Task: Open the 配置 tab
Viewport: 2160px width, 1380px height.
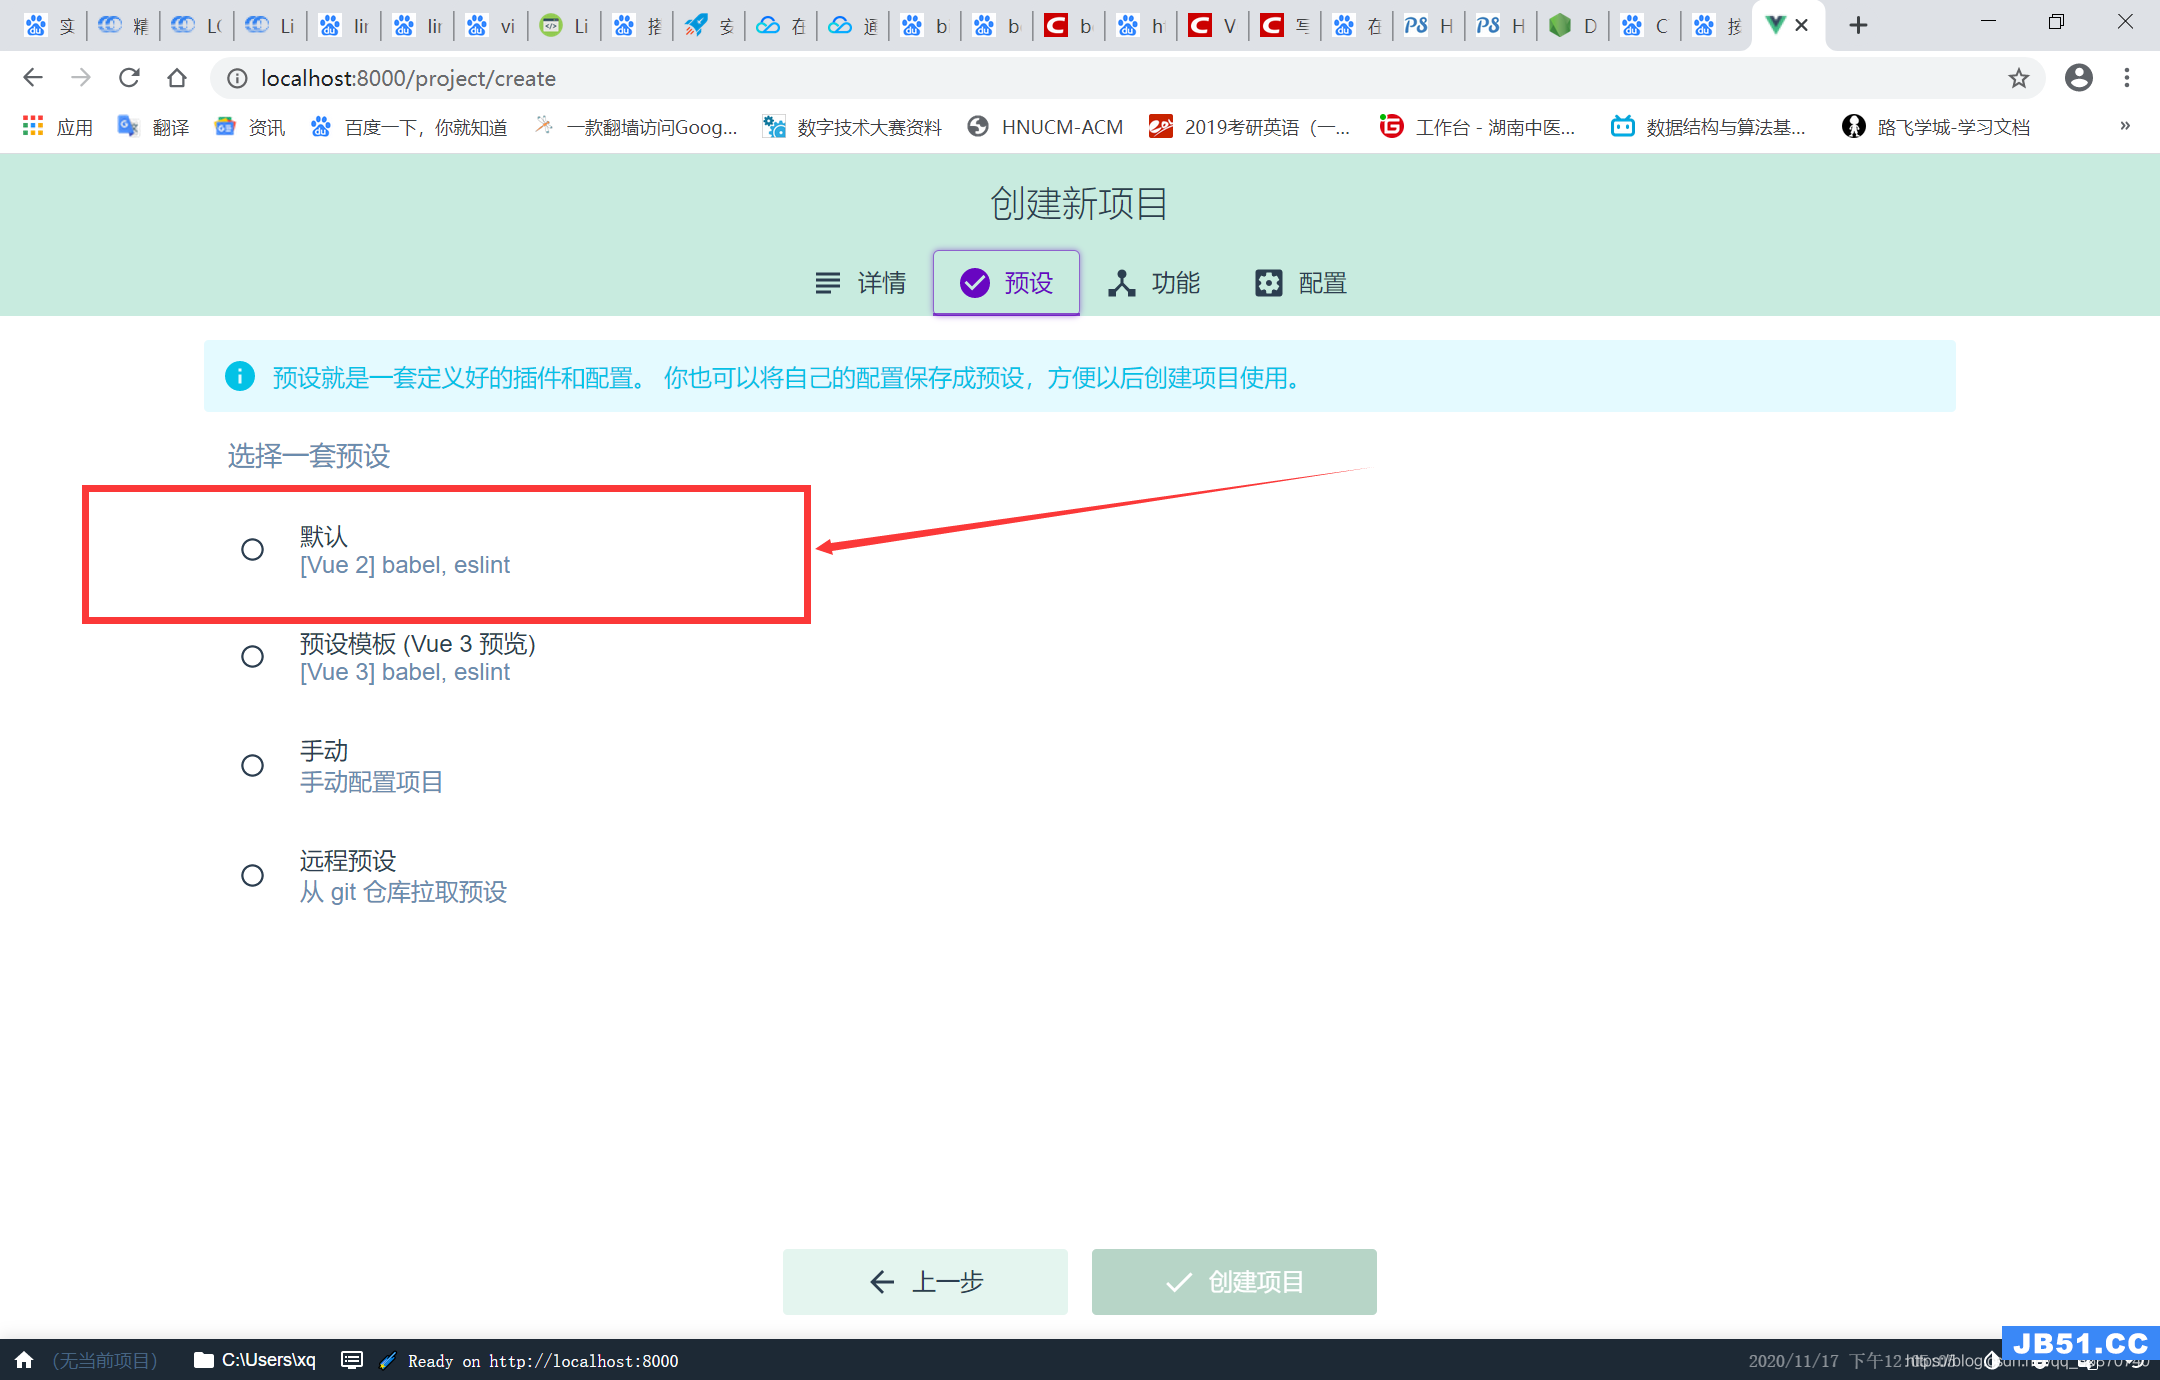Action: point(1300,283)
